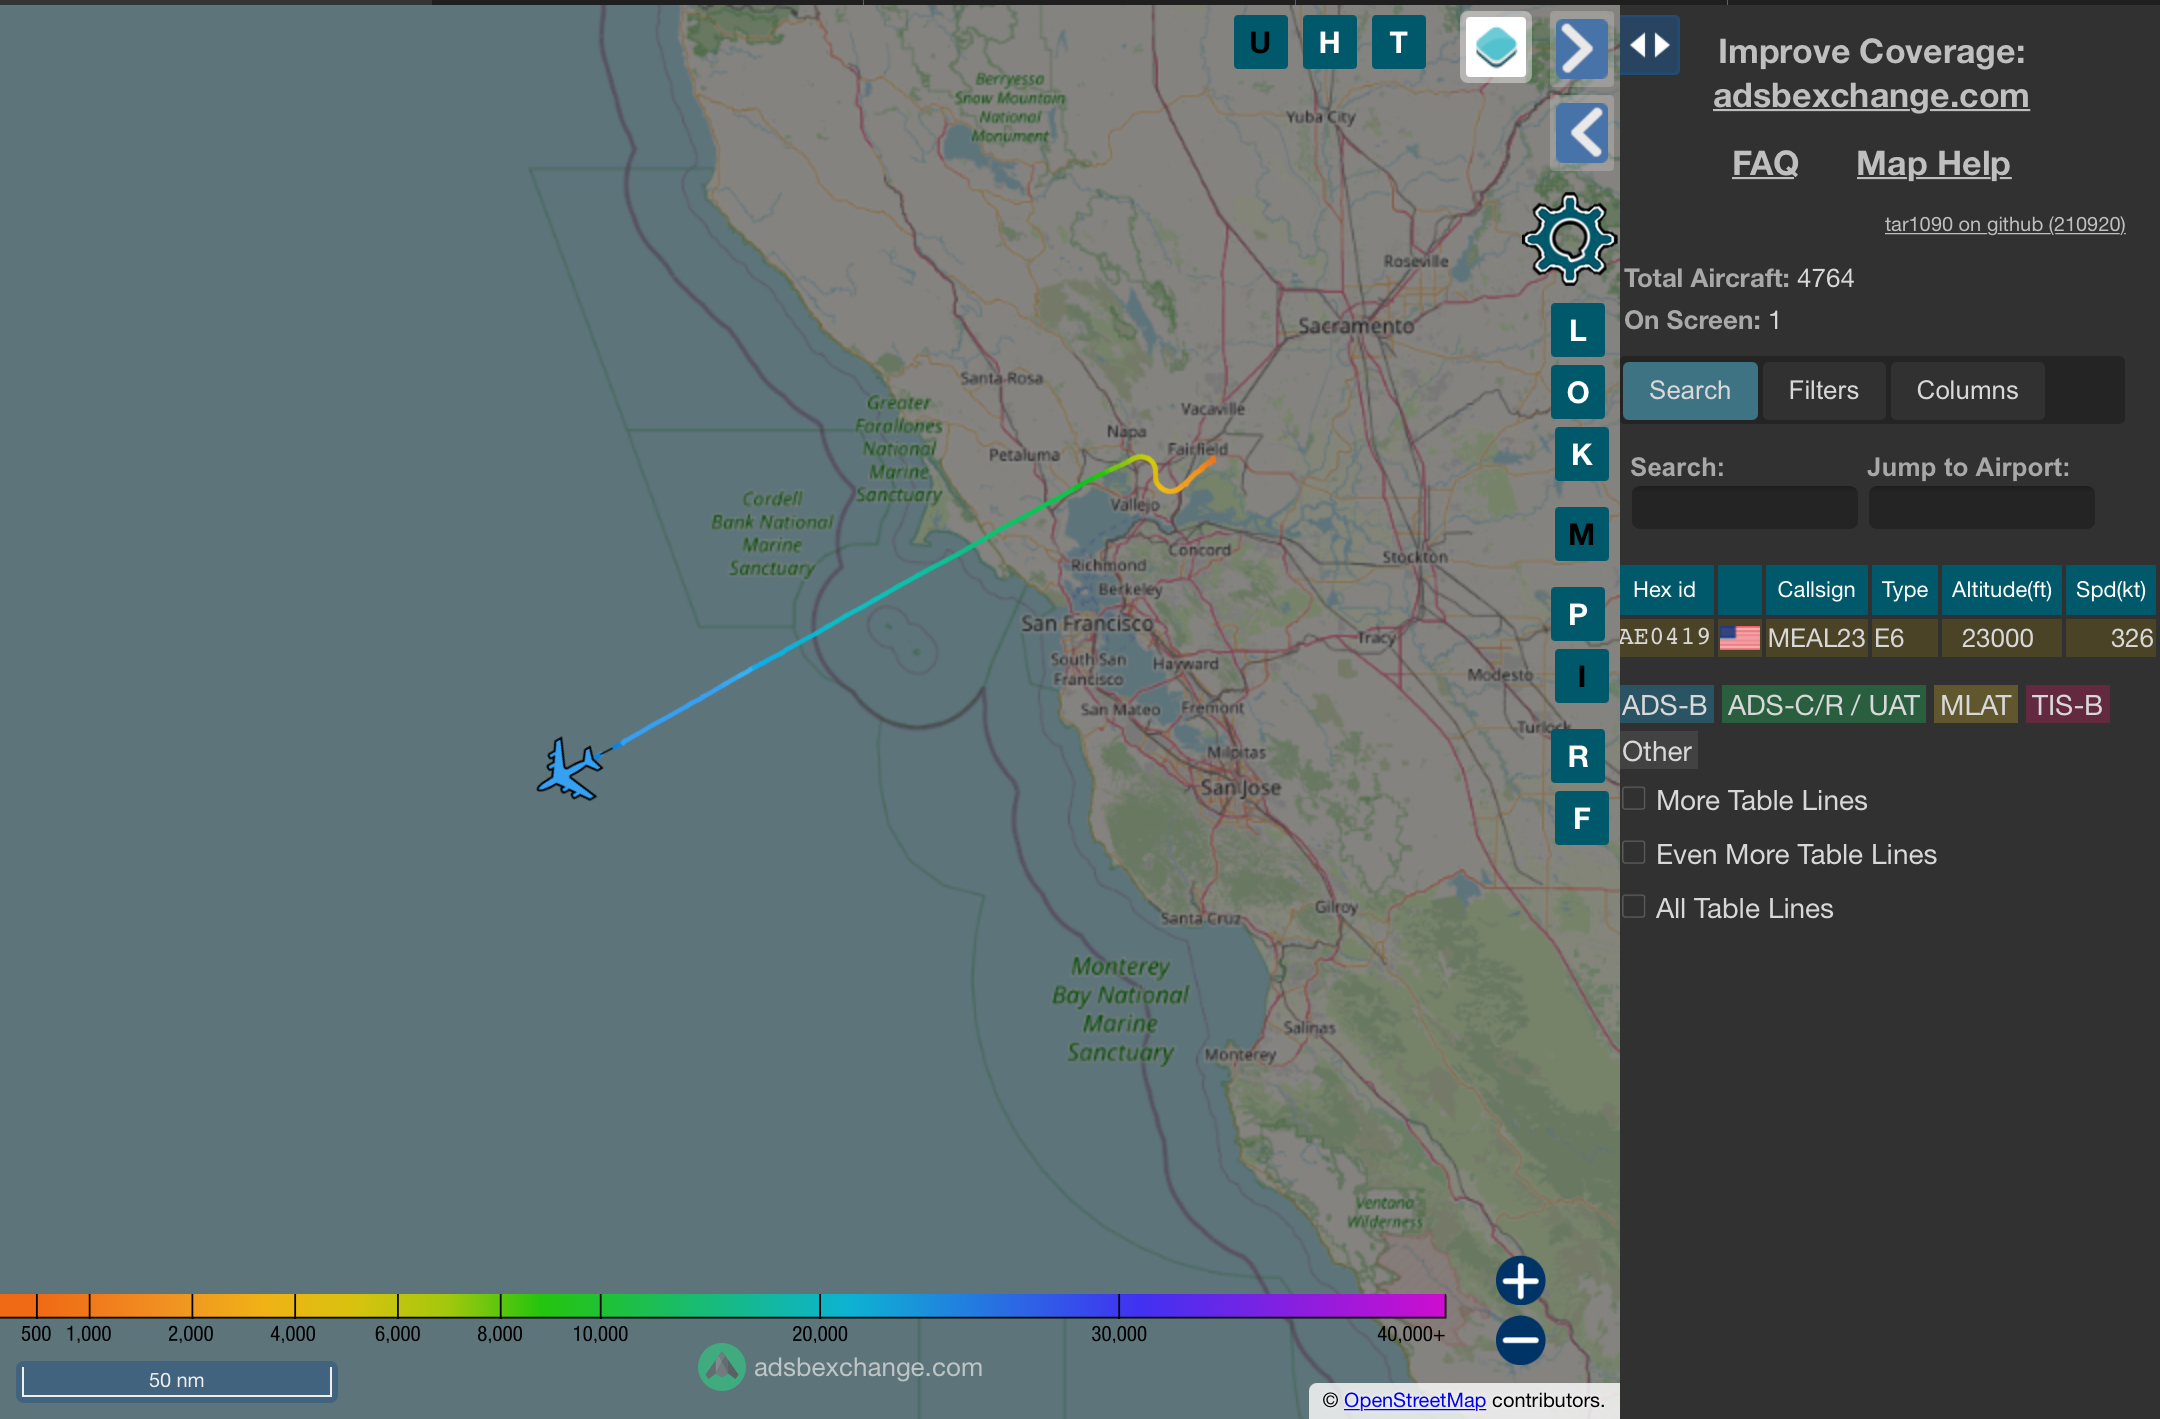Expand sidebar with right chevron button
Image resolution: width=2160 pixels, height=1419 pixels.
click(1581, 48)
